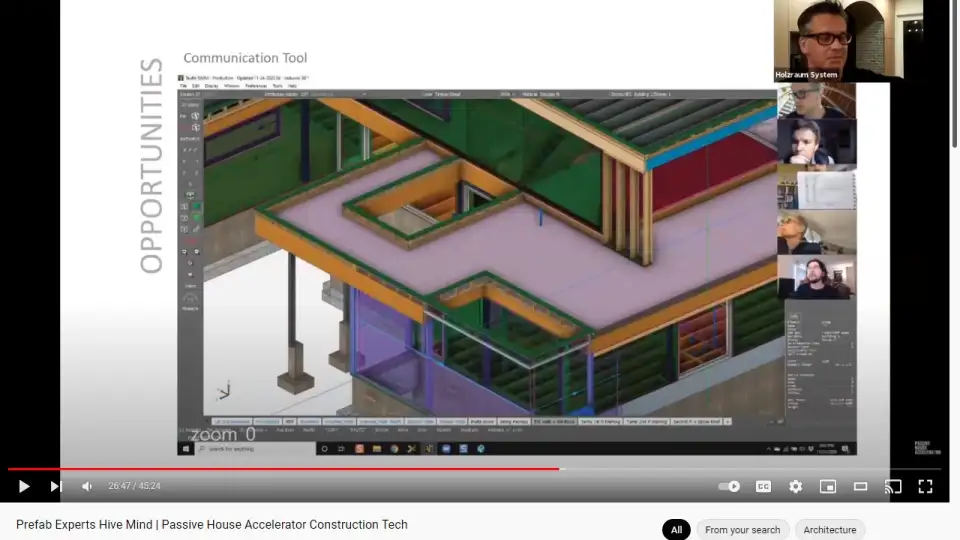
Task: Select the All filter chip
Action: [676, 530]
